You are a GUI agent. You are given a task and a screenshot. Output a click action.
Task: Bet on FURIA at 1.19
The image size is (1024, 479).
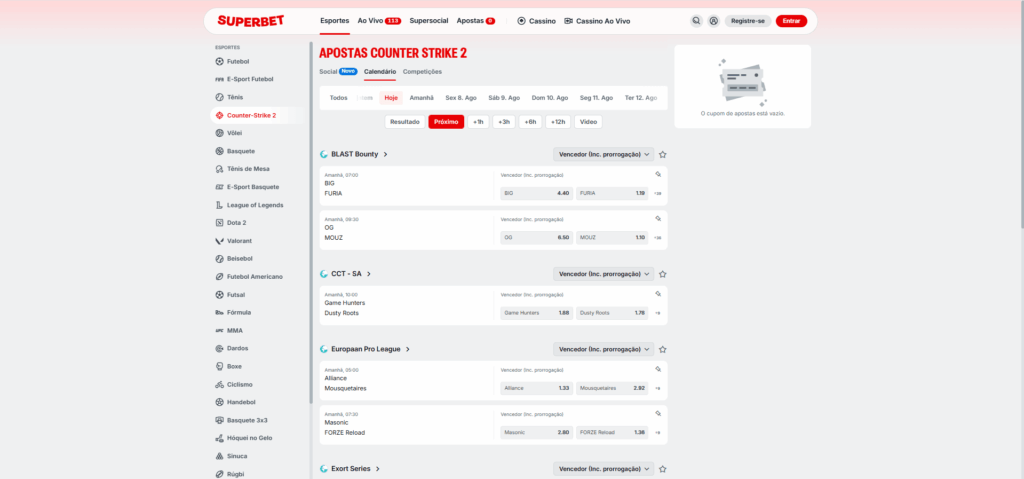coord(612,193)
